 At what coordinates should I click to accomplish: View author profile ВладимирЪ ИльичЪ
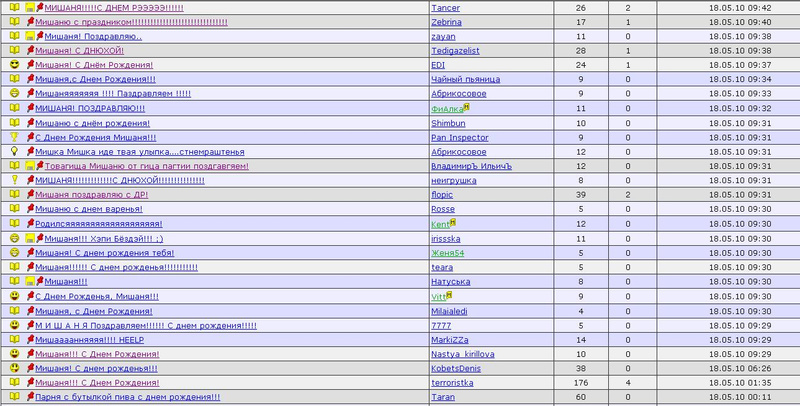click(471, 166)
